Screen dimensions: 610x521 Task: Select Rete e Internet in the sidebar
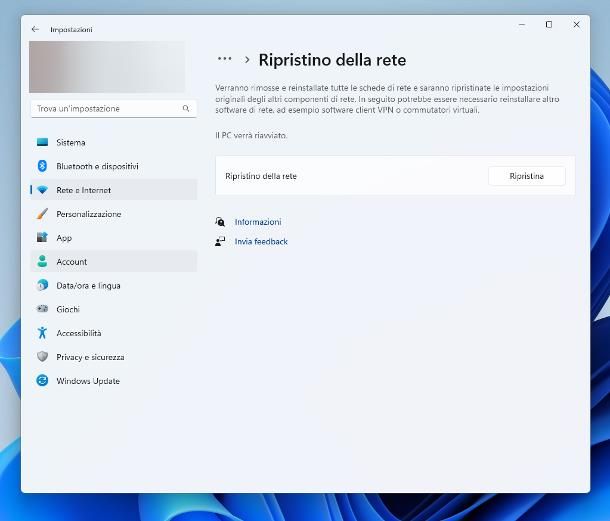point(114,190)
